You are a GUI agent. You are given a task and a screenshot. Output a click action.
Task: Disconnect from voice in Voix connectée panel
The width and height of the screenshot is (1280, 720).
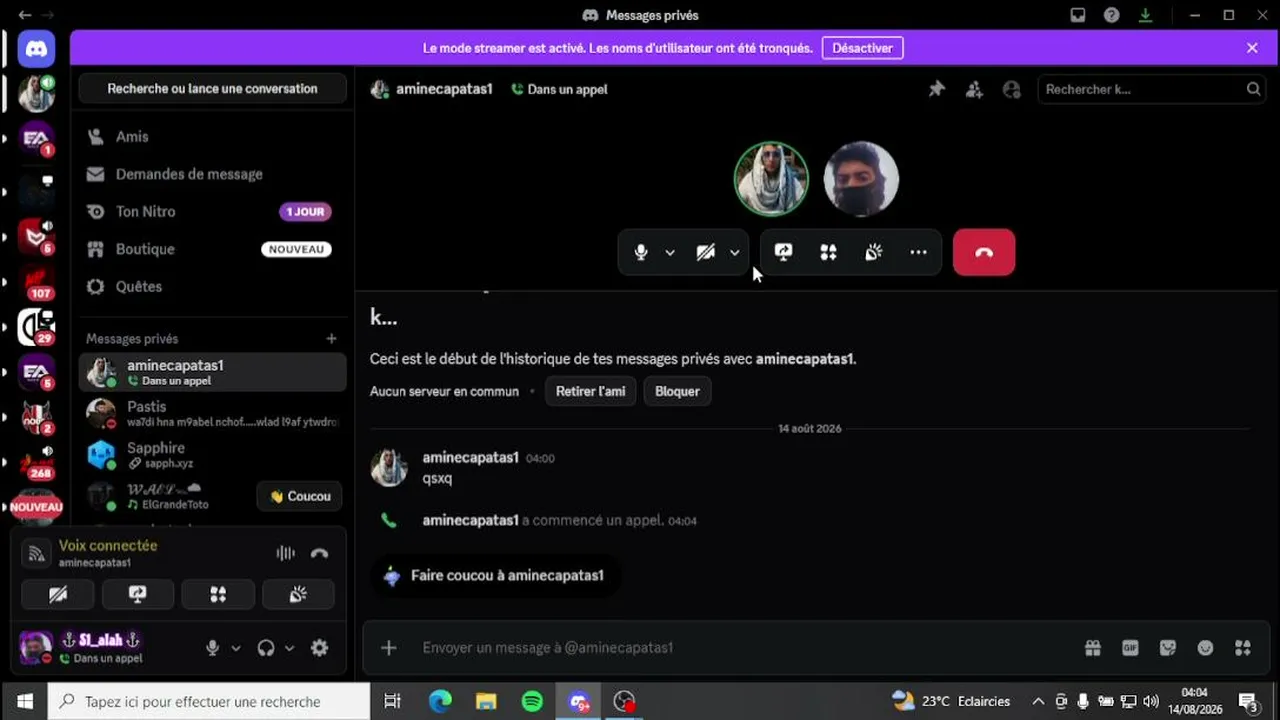coord(319,553)
